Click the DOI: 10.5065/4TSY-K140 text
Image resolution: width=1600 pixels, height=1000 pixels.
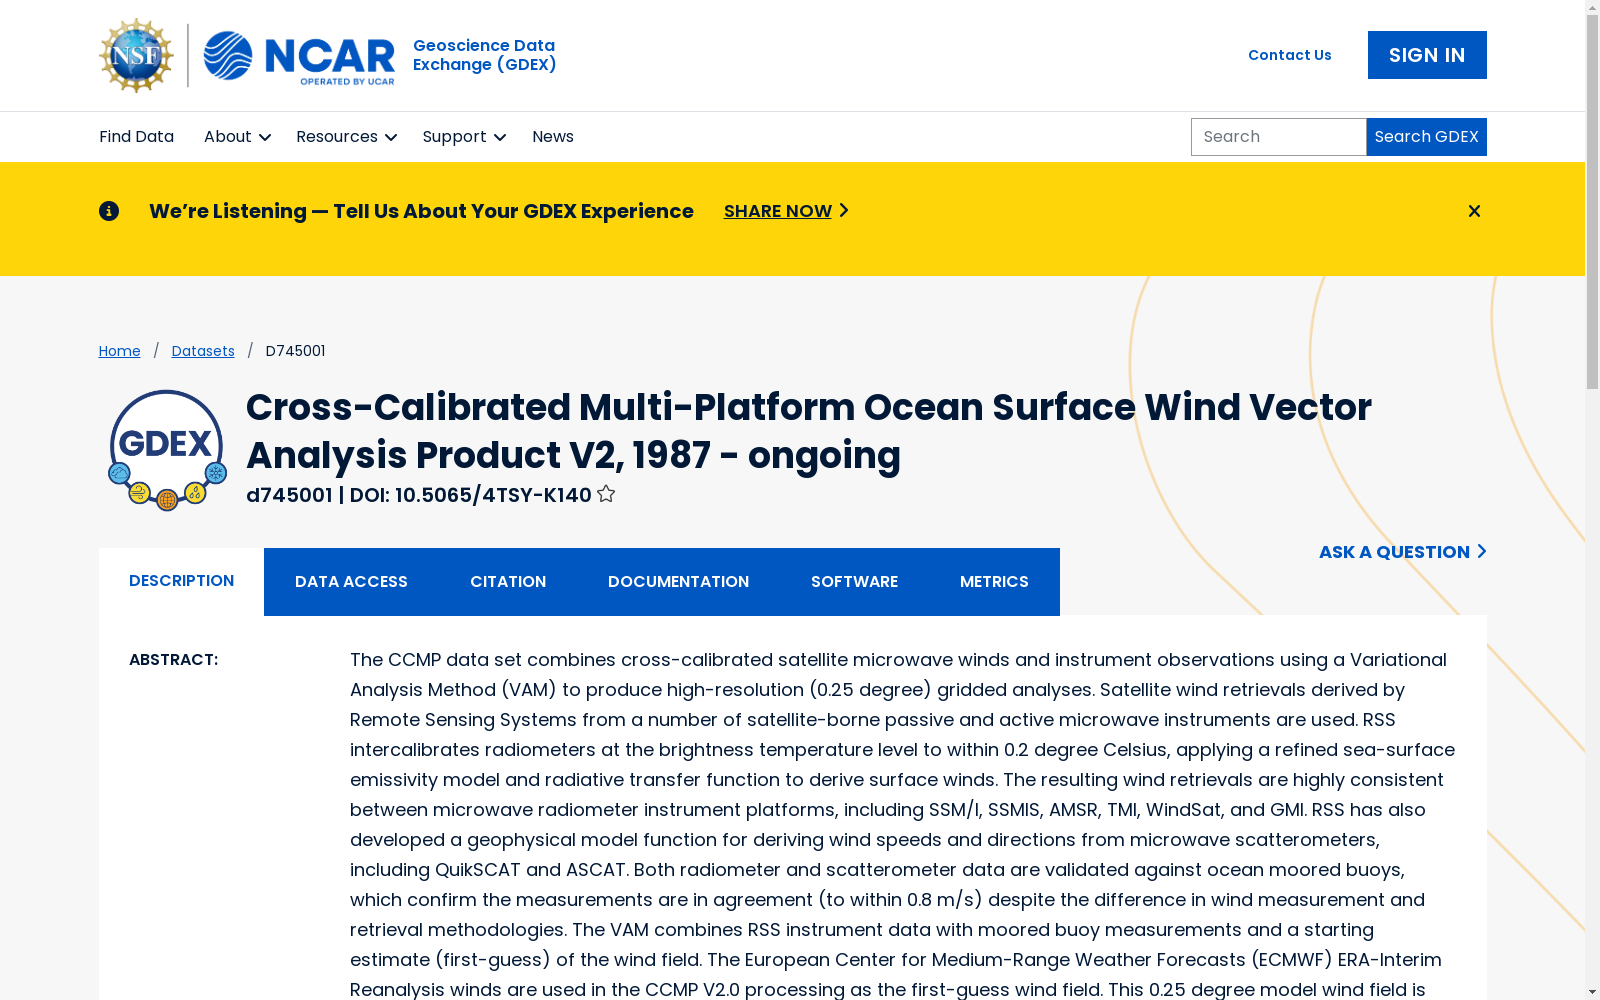[471, 495]
